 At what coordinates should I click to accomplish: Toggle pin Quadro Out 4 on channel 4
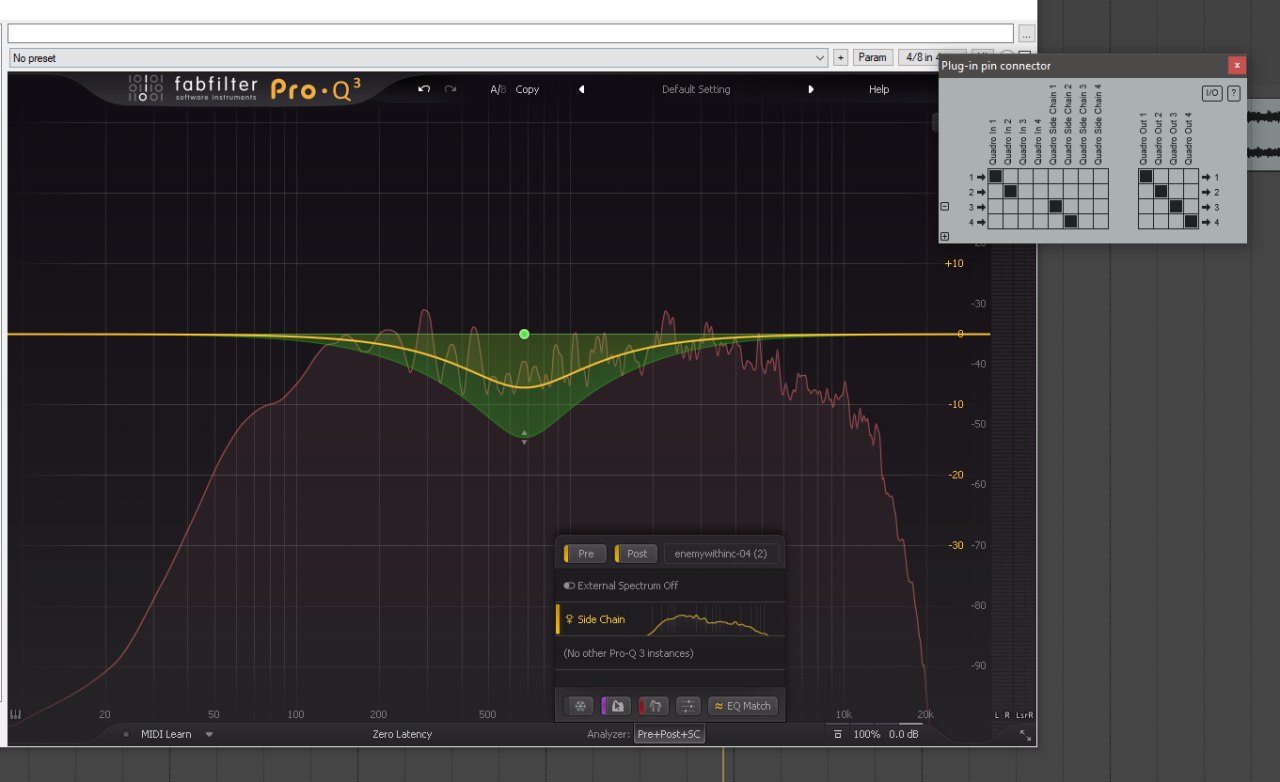pos(1190,221)
